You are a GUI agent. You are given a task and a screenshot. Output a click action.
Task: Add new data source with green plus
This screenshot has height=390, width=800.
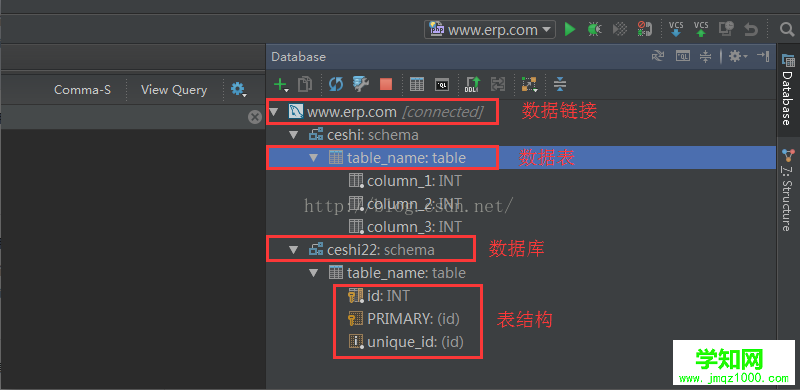click(x=281, y=84)
